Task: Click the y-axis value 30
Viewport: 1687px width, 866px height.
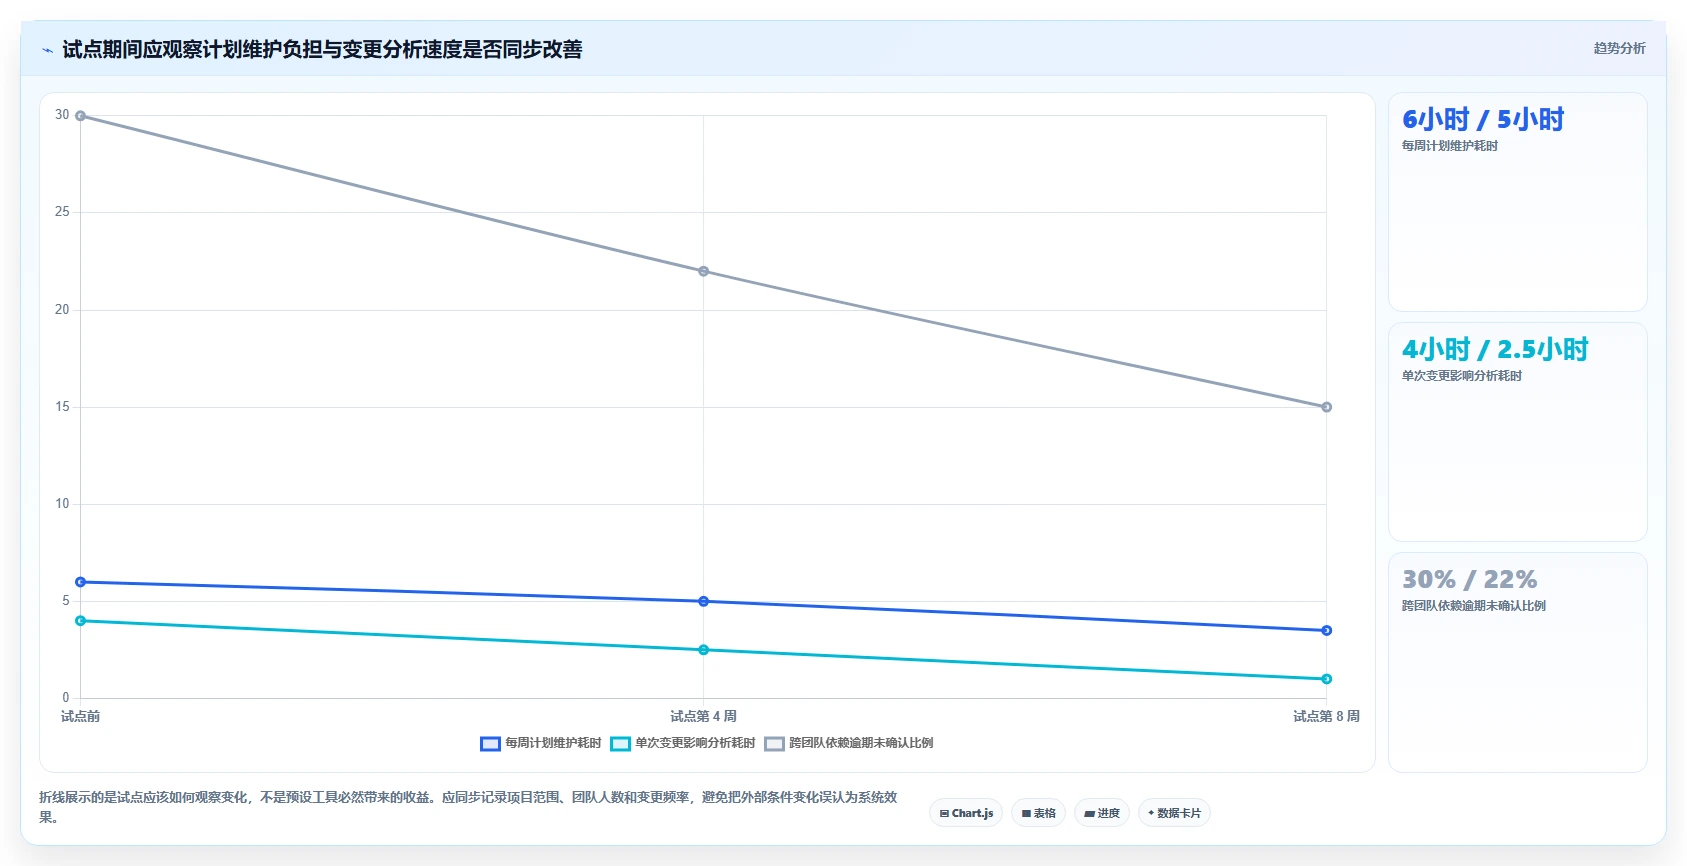Action: click(x=62, y=115)
